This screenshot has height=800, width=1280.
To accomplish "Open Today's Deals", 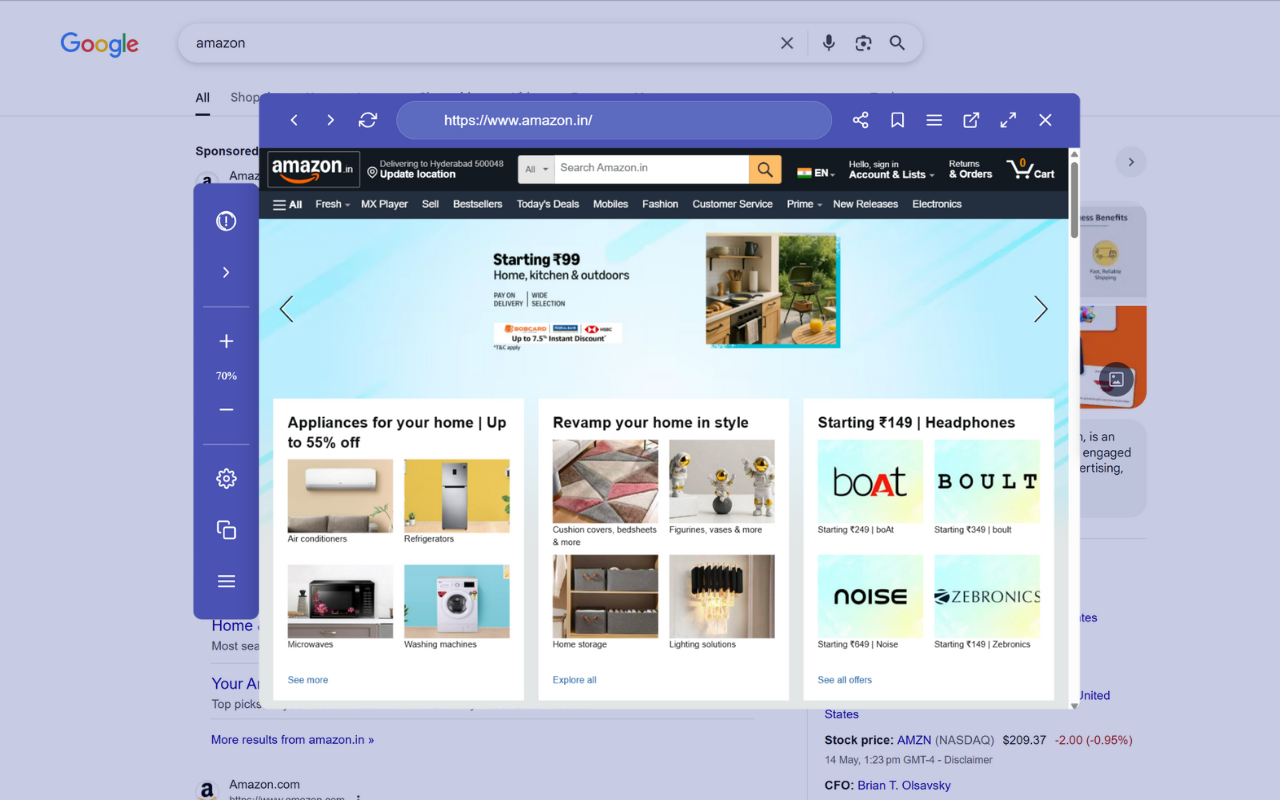I will 547,204.
